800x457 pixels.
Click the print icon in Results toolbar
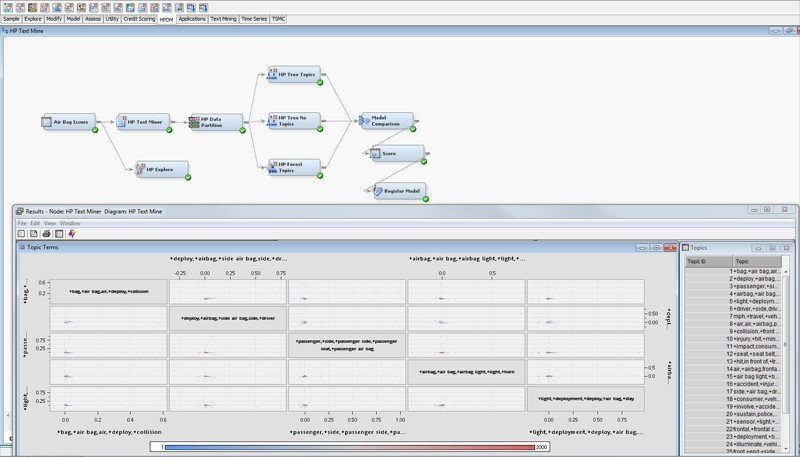tap(46, 234)
